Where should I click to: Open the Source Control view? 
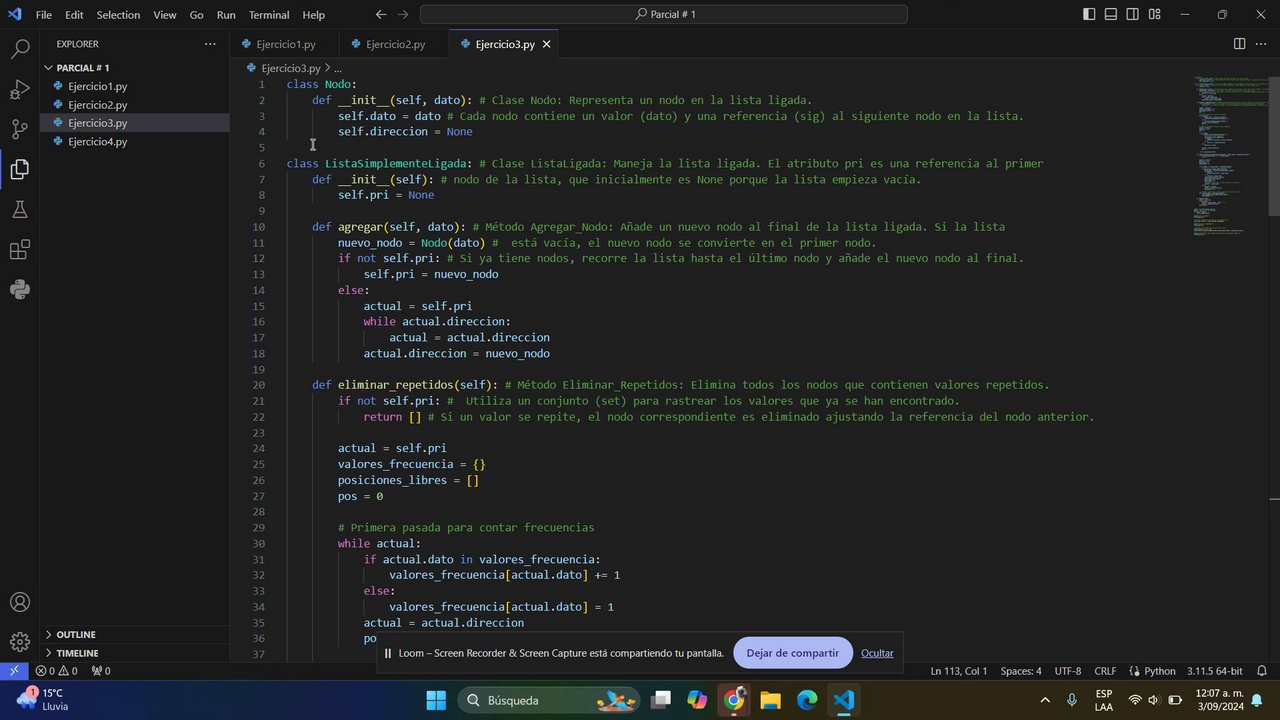tap(19, 129)
